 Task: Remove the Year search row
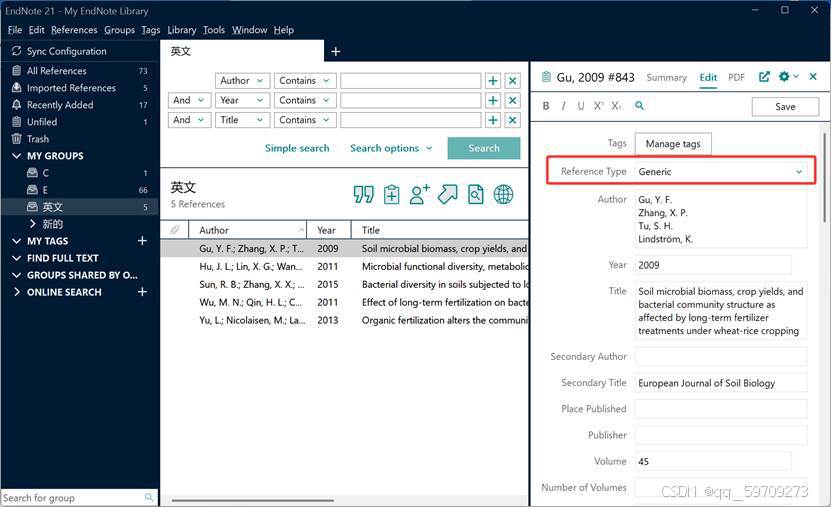coord(512,100)
